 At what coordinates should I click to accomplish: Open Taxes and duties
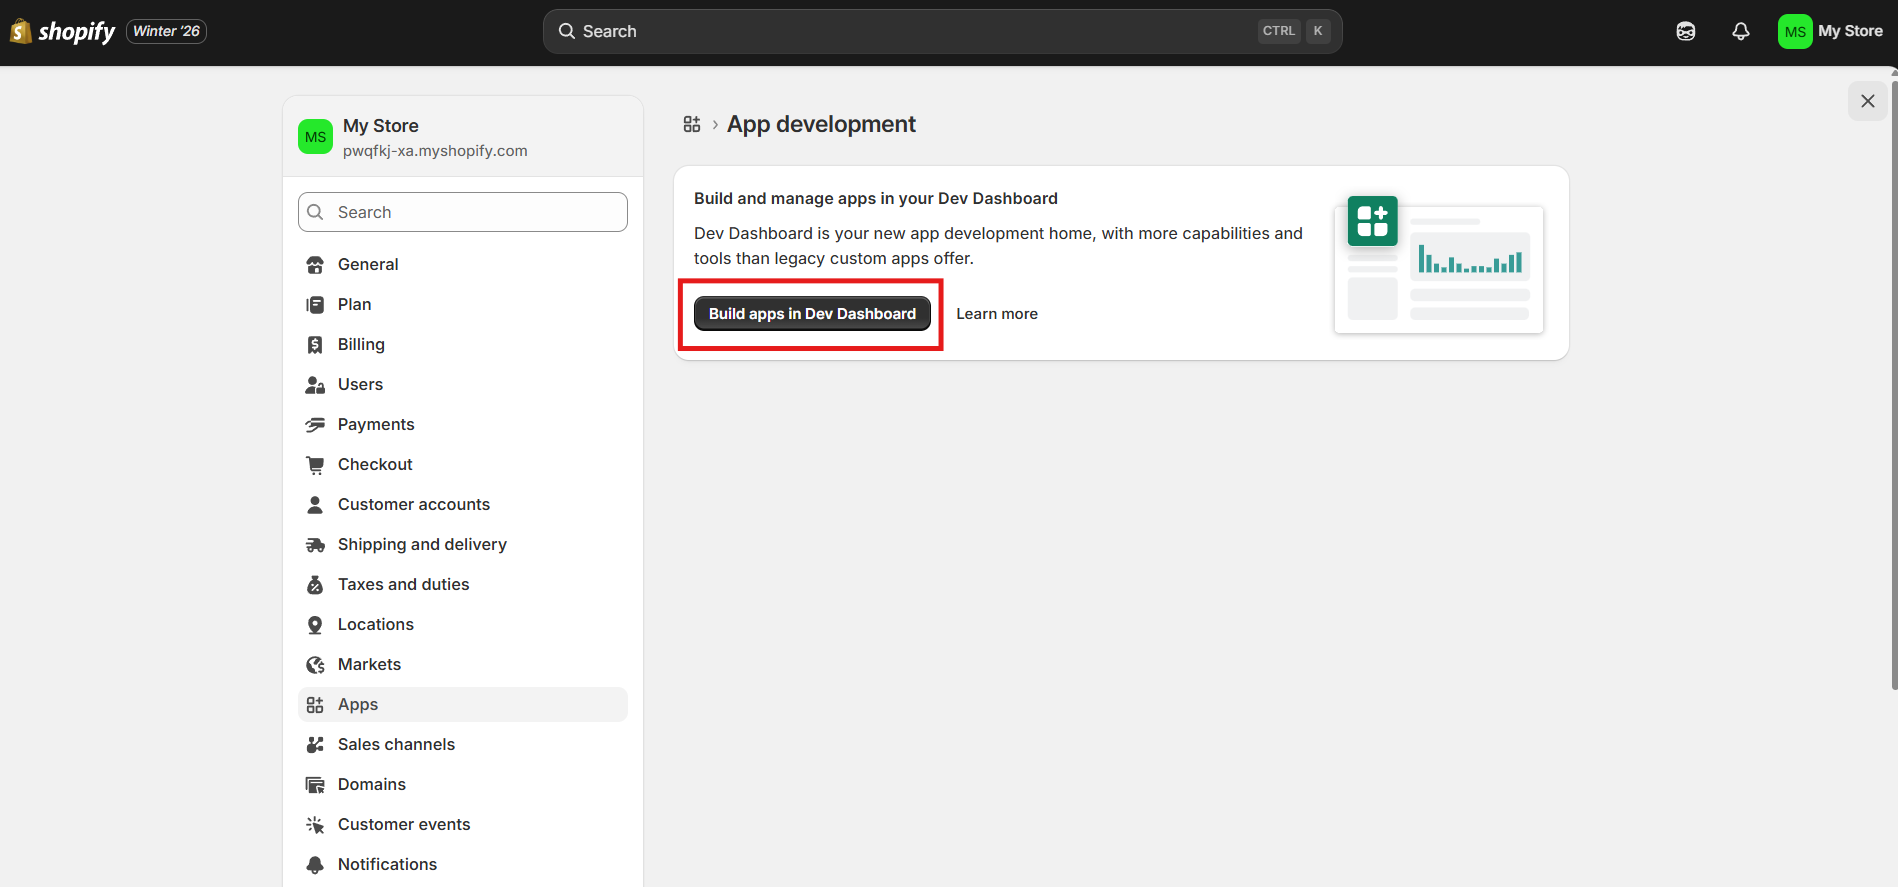pos(463,584)
